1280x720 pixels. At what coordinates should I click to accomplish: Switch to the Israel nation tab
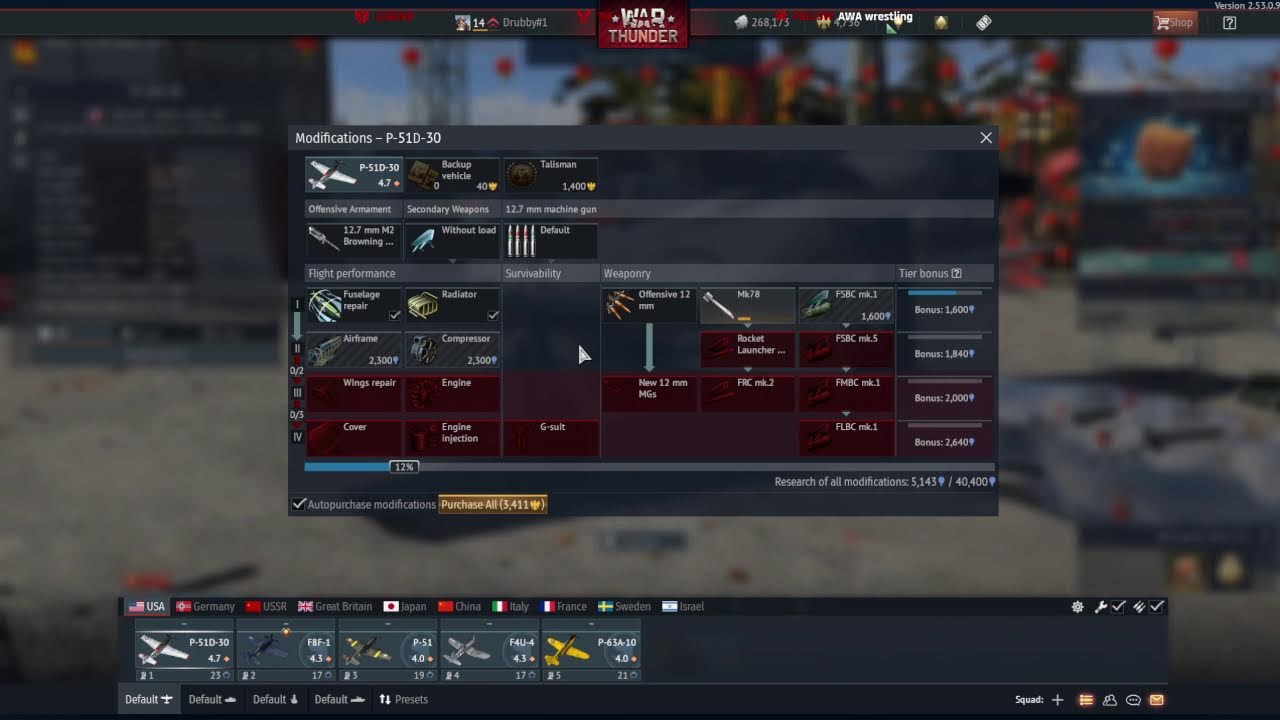pos(683,606)
